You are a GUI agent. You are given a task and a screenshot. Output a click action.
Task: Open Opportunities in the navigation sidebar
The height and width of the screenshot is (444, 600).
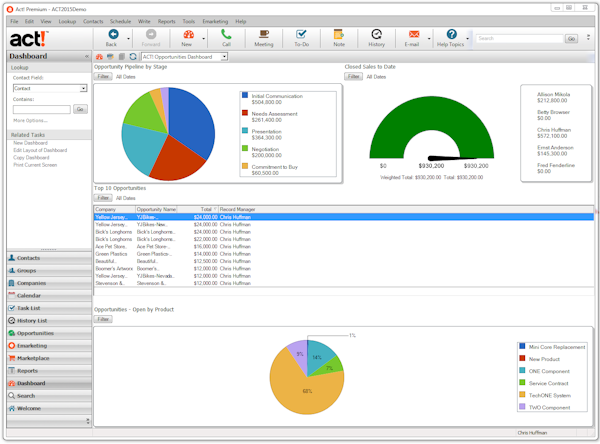35,333
